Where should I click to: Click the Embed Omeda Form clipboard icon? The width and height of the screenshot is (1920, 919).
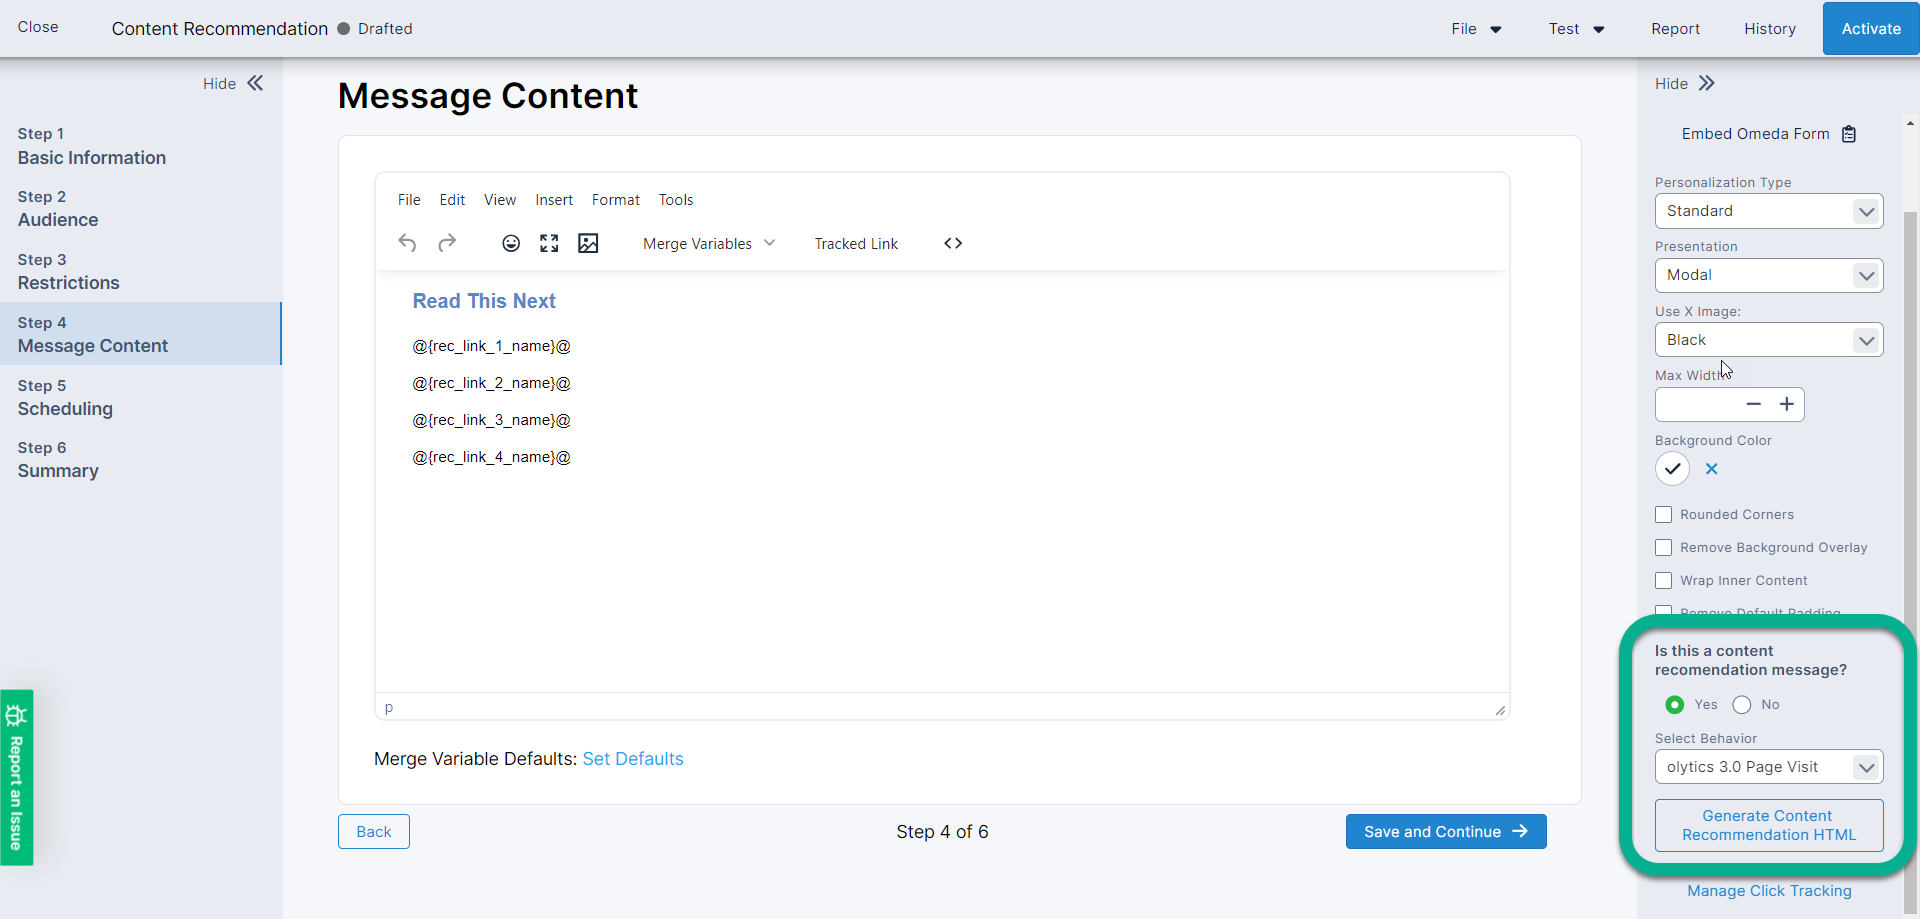pyautogui.click(x=1849, y=134)
